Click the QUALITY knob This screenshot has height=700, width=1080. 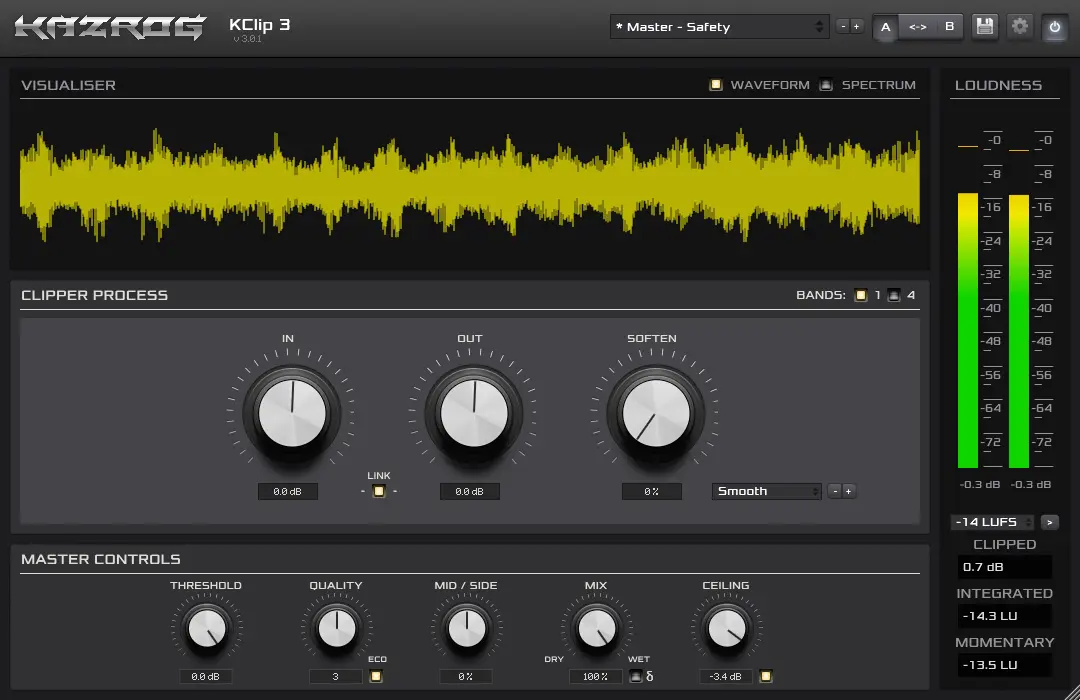coord(337,628)
